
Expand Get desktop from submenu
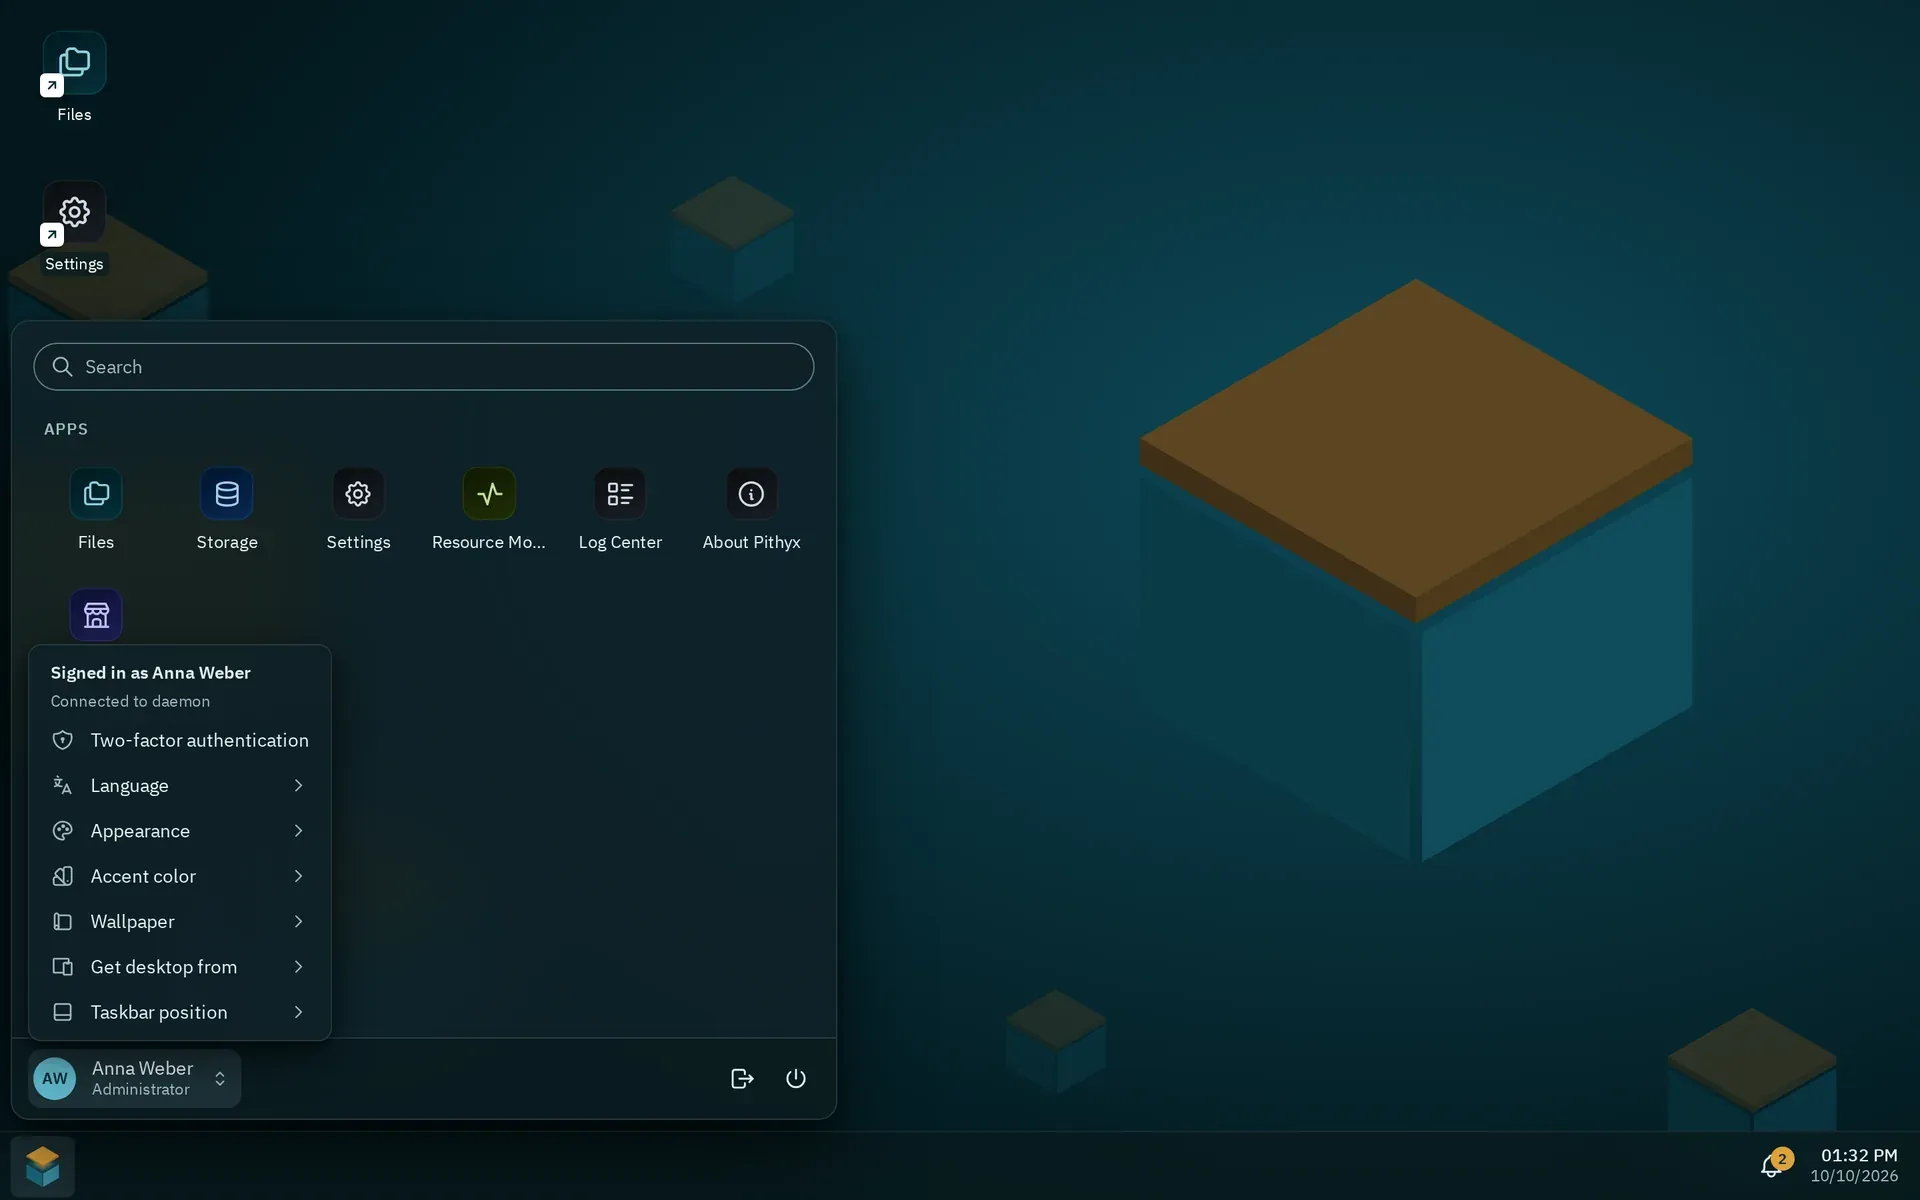180,967
